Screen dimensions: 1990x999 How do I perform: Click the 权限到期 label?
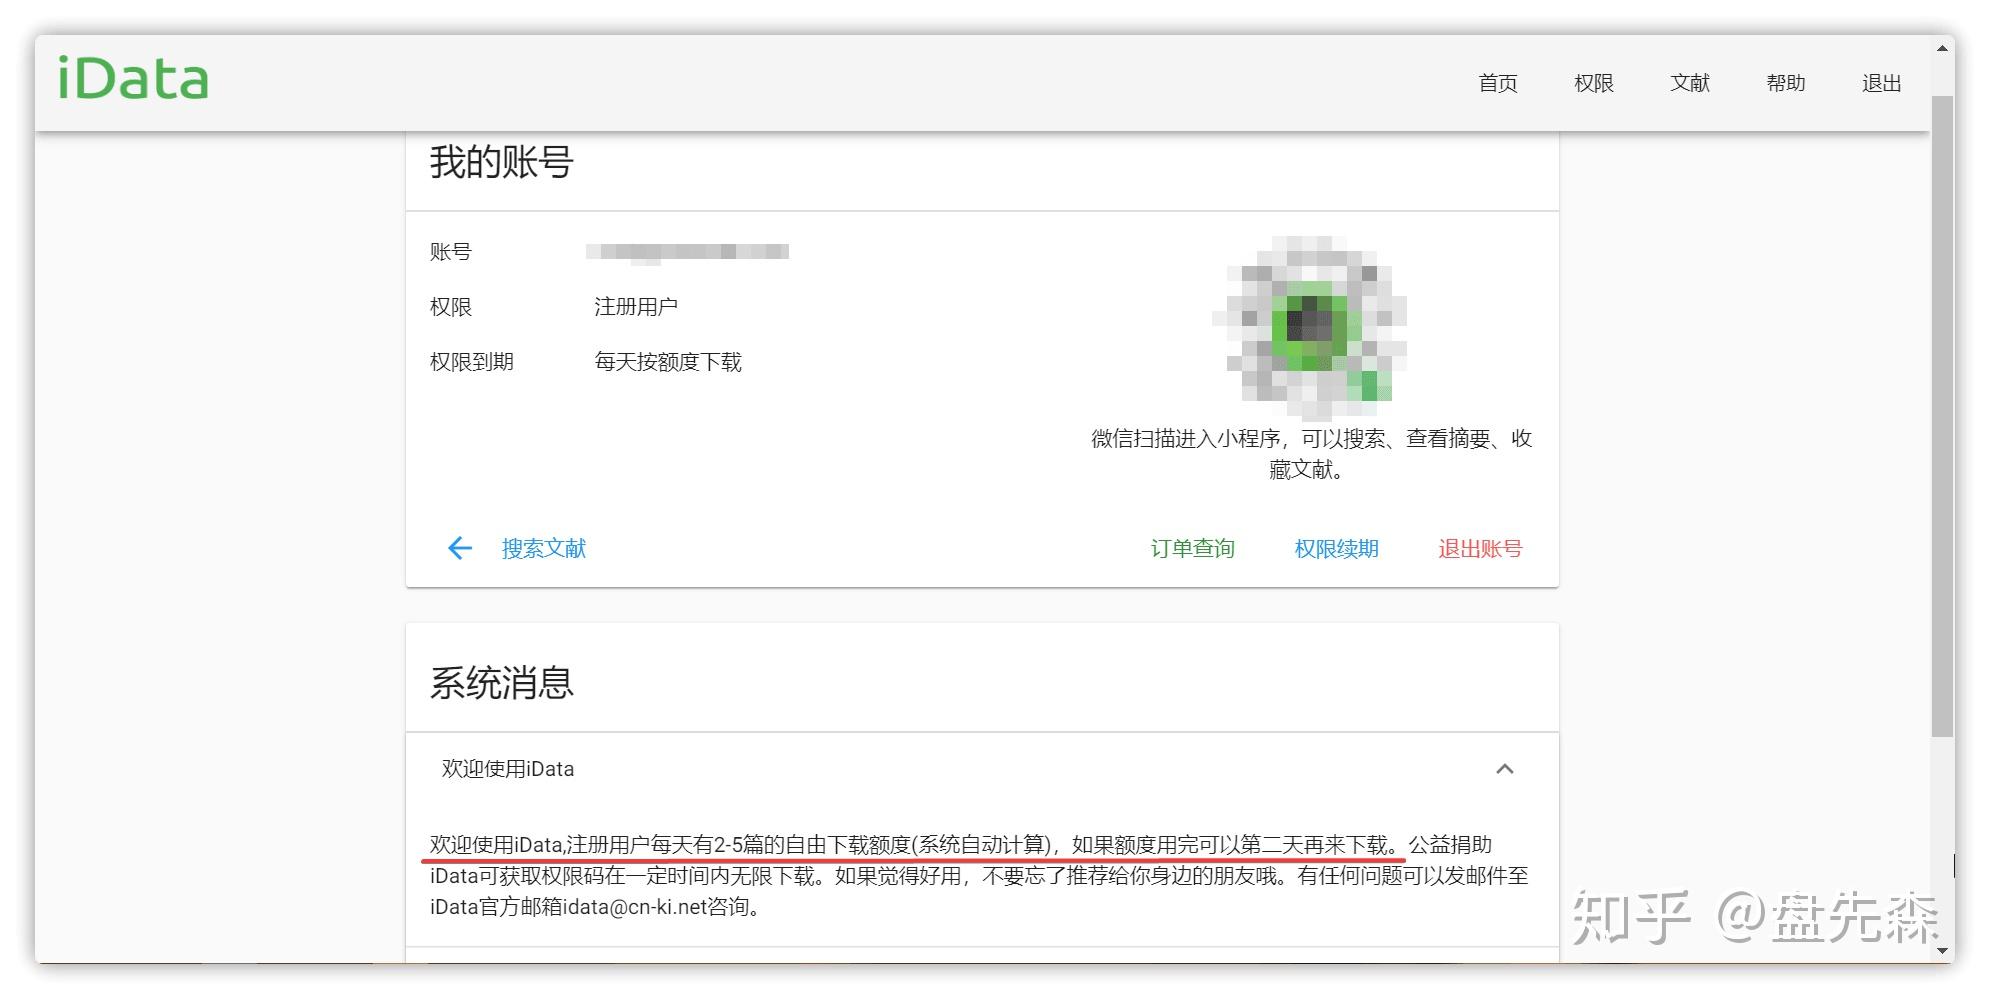click(471, 362)
